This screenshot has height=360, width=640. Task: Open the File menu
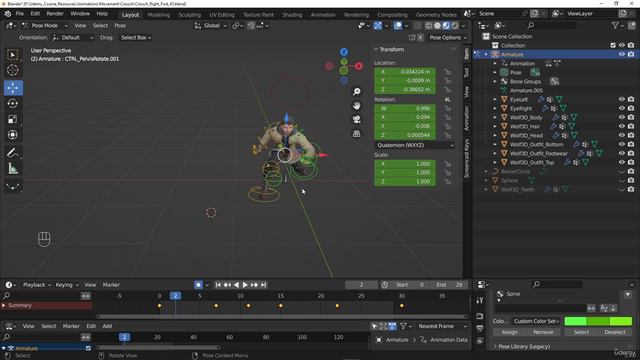tap(20, 13)
